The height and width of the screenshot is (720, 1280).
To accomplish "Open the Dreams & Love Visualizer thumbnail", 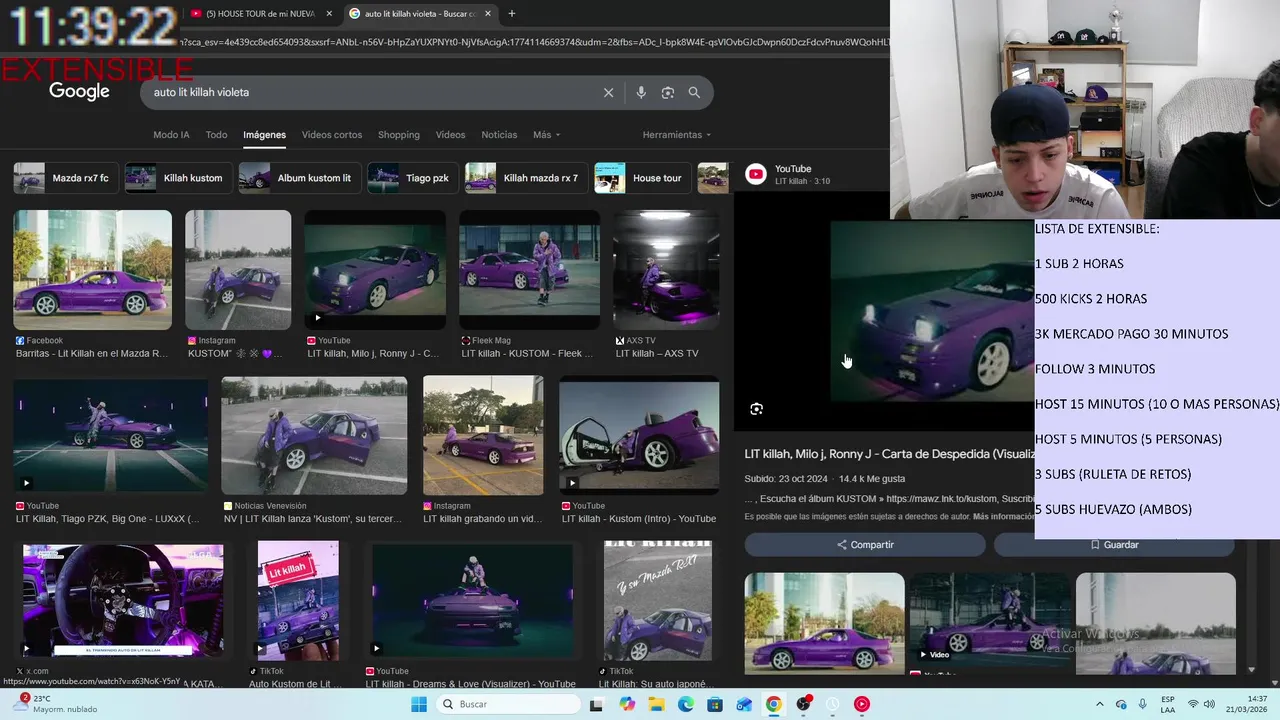I will [472, 599].
